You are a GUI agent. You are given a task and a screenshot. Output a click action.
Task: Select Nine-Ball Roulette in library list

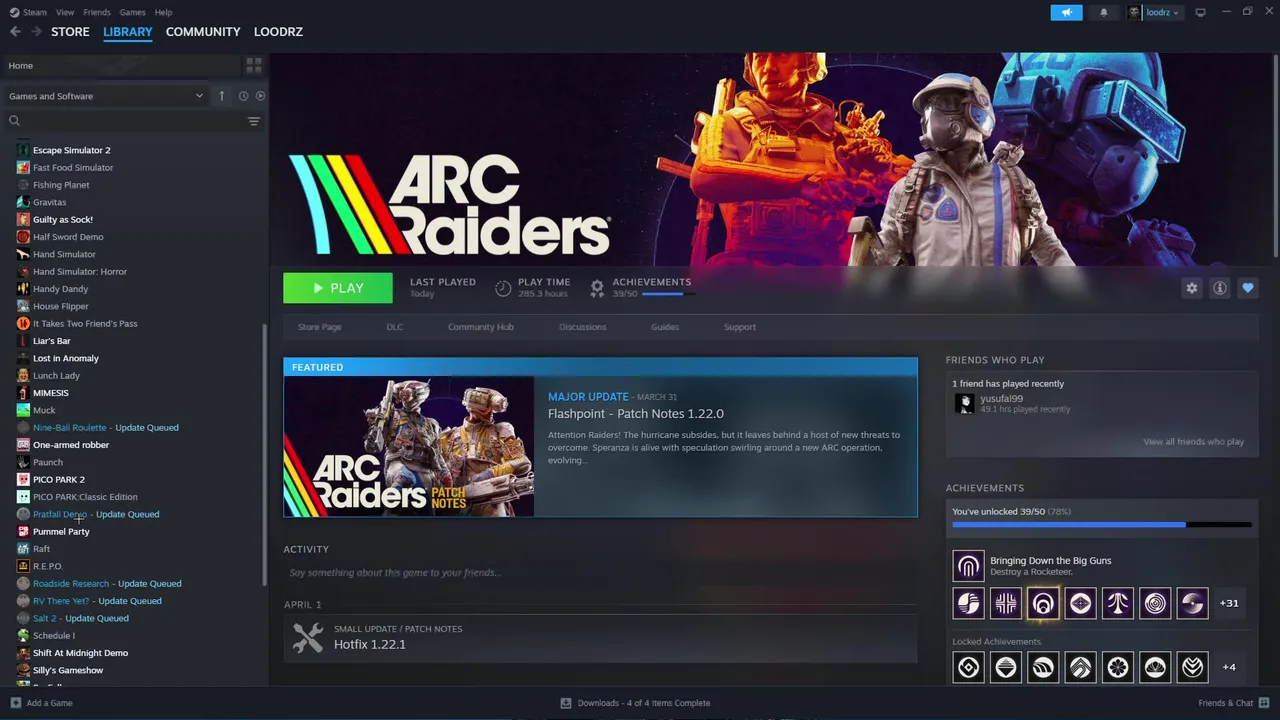[106, 427]
